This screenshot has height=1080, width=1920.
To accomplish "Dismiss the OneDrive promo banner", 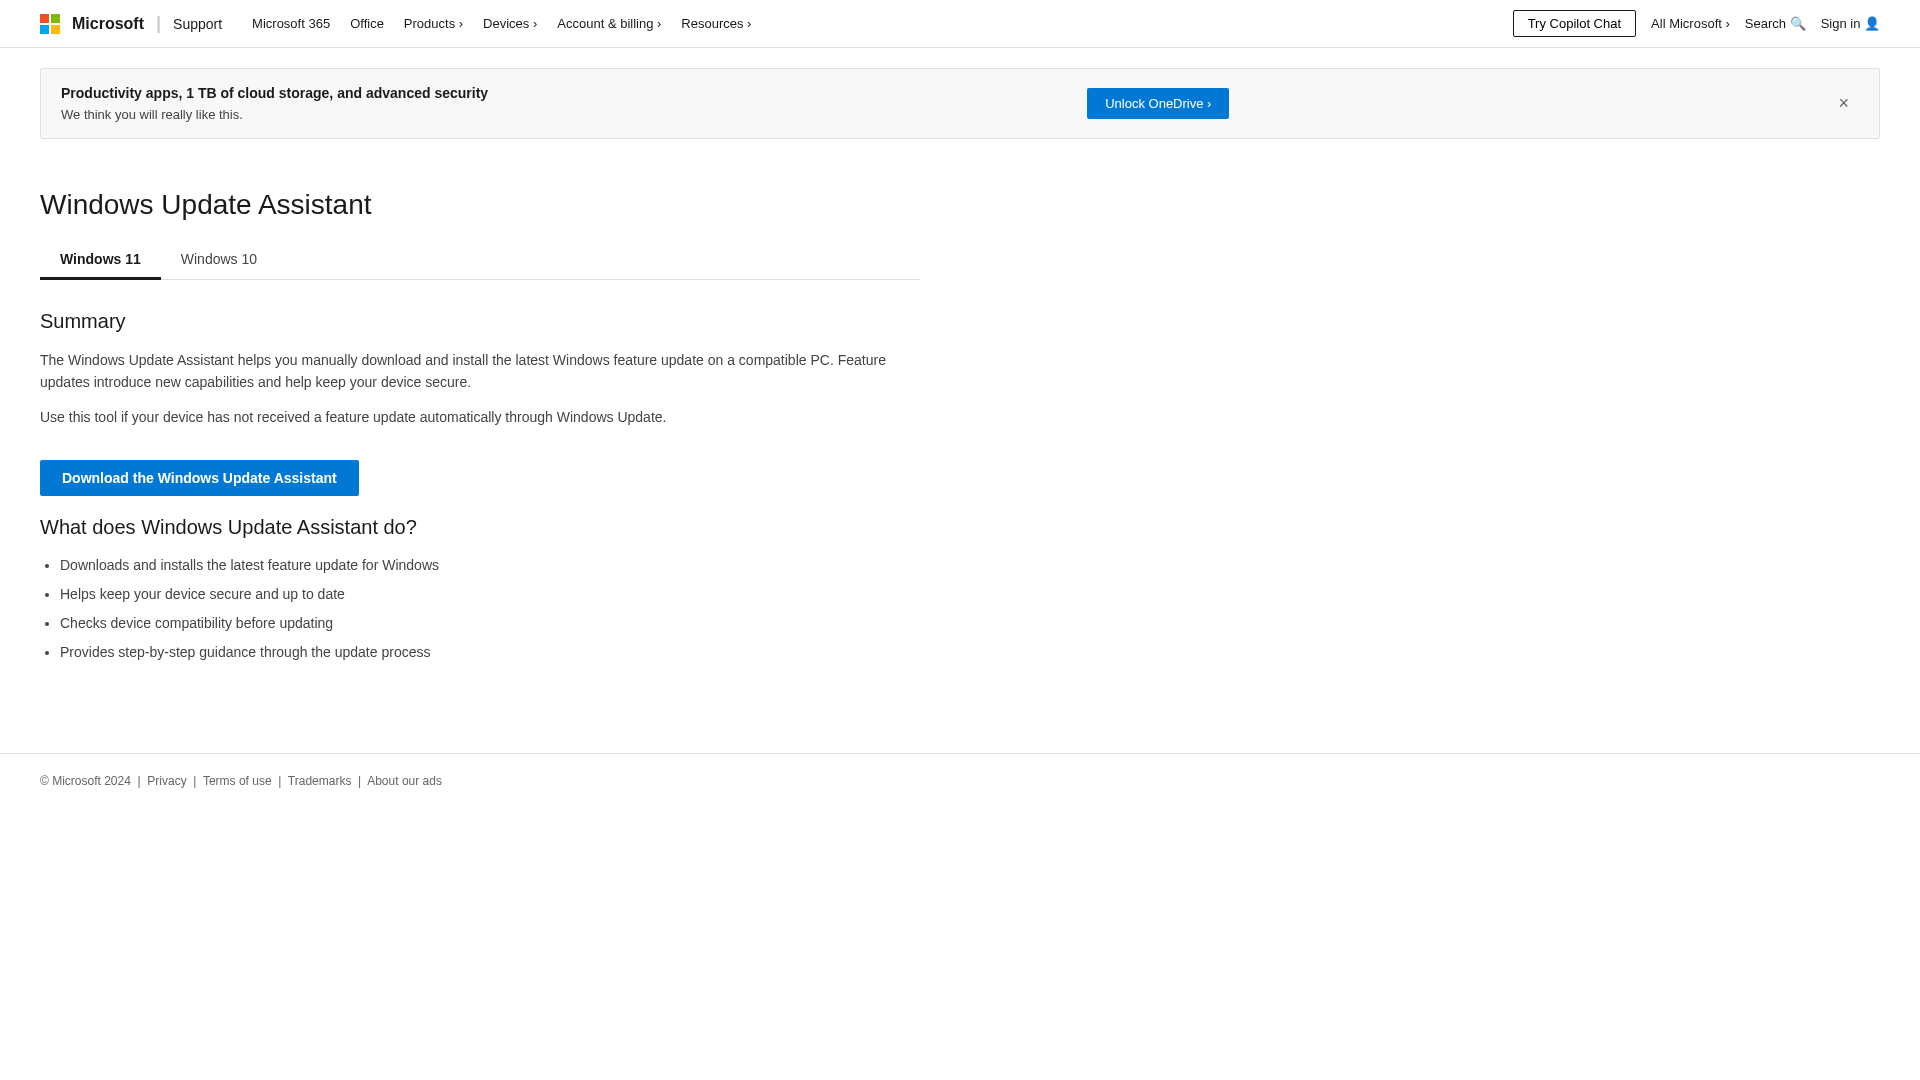I will click(x=1843, y=103).
